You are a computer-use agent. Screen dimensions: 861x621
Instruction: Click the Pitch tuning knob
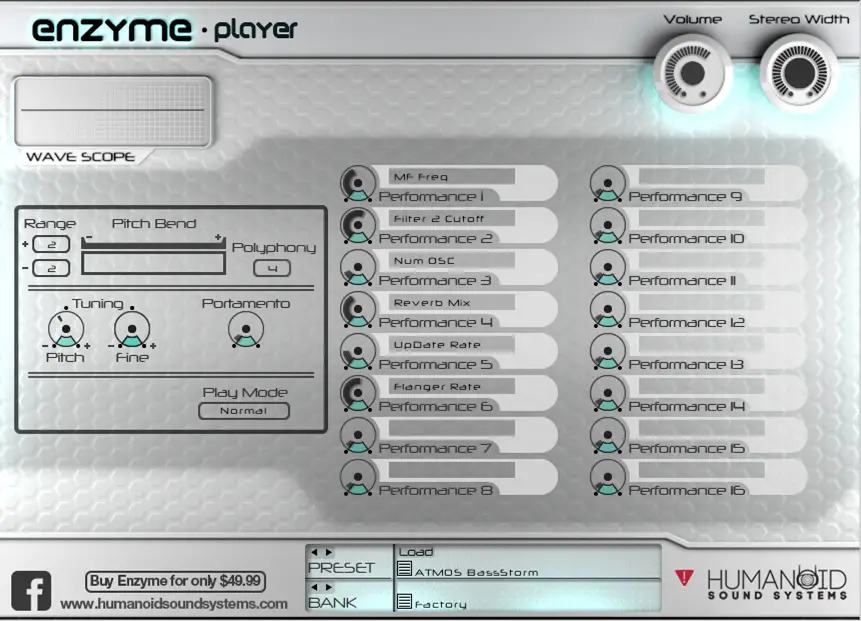pos(66,329)
